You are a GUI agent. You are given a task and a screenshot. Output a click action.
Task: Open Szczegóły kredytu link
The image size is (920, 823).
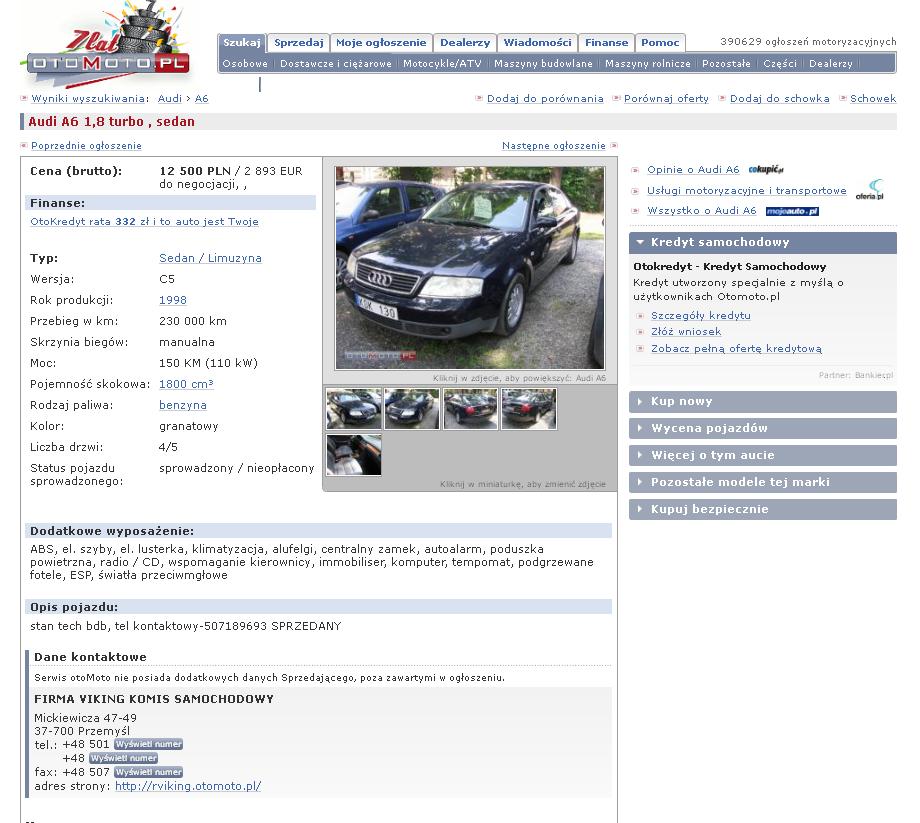[x=701, y=316]
